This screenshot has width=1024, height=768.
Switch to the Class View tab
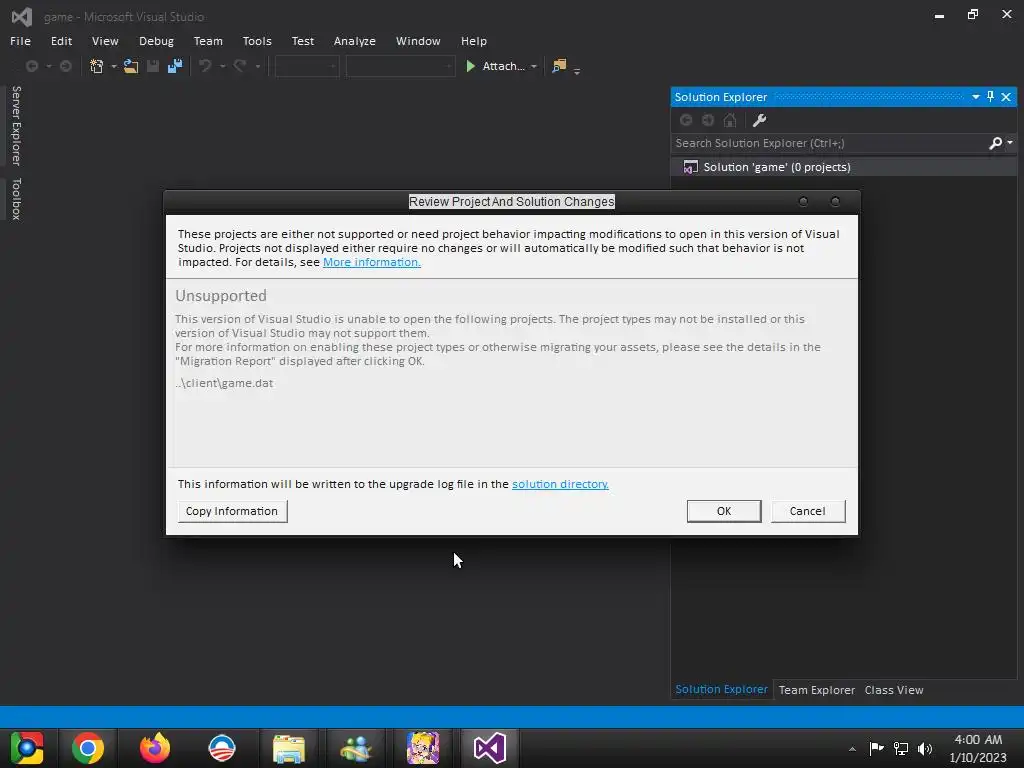point(893,690)
